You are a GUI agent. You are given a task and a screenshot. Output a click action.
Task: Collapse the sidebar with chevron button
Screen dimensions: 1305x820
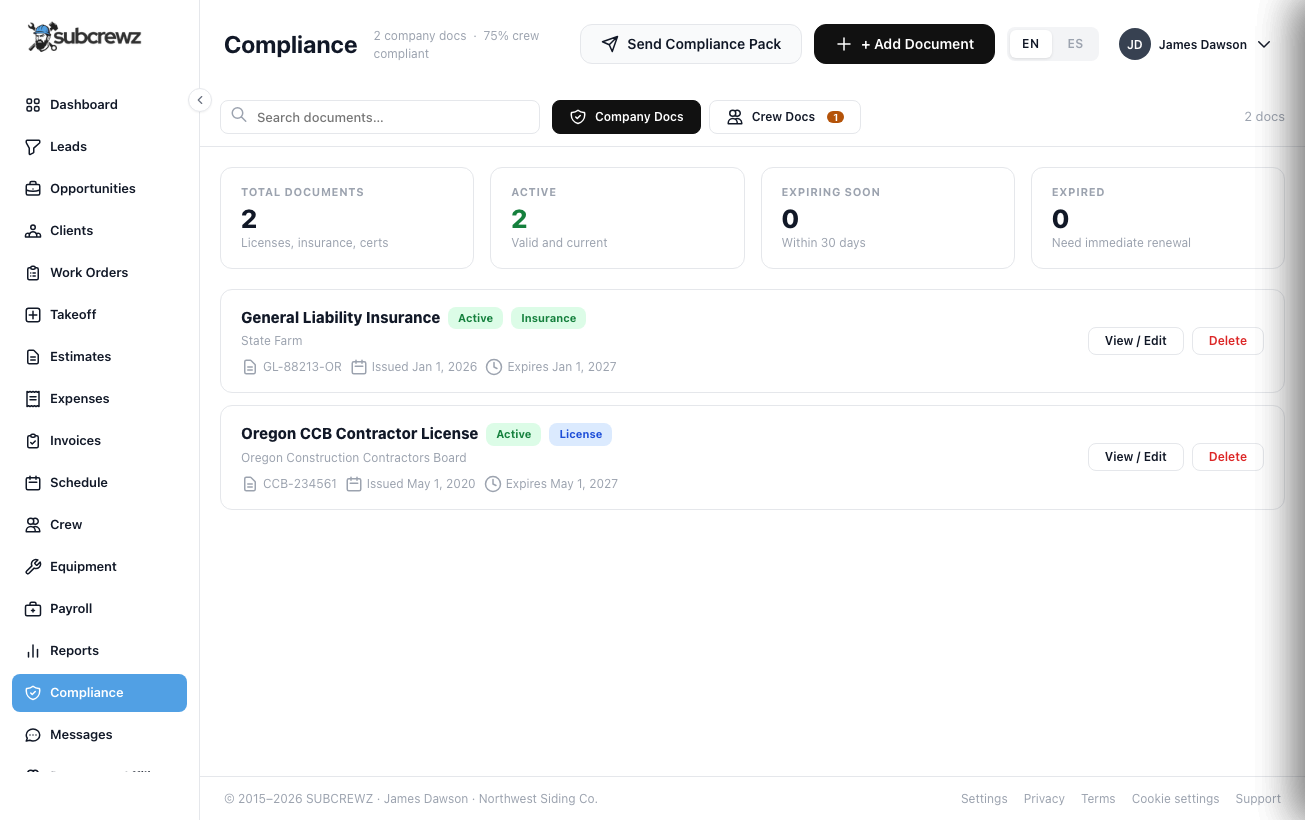[200, 100]
